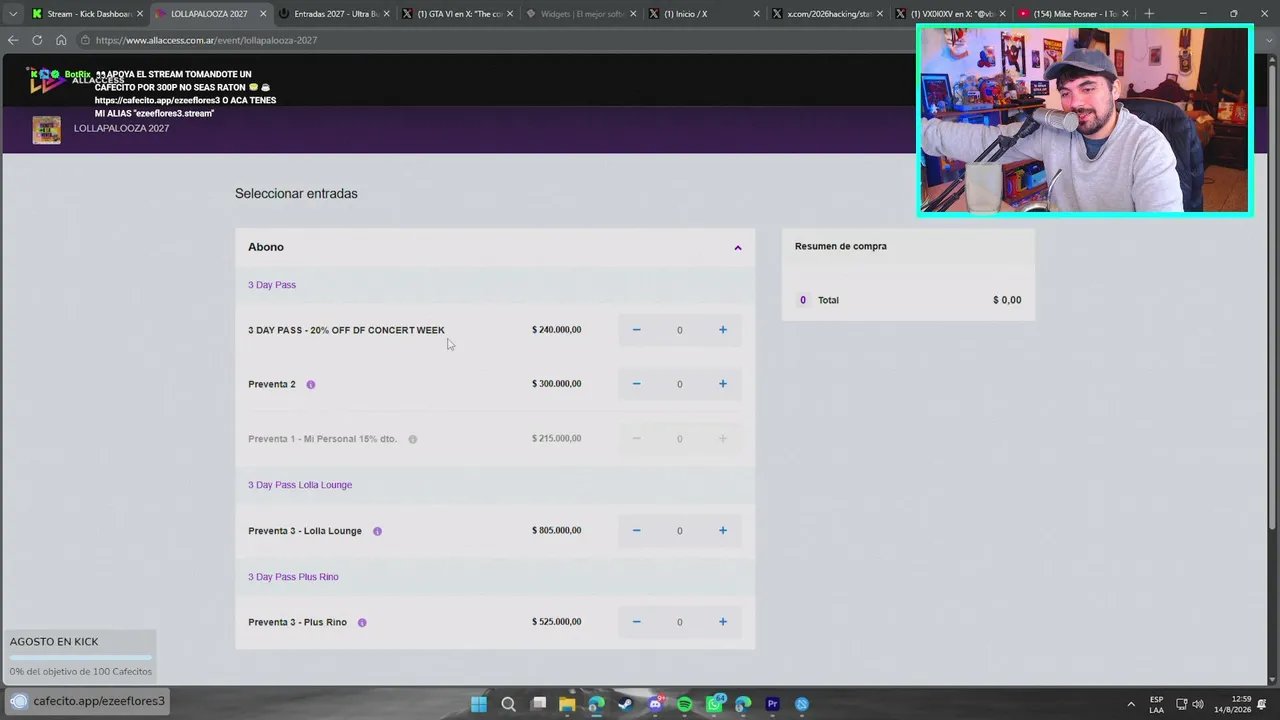Image resolution: width=1280 pixels, height=720 pixels.
Task: Open Windows taskbar search
Action: coord(508,704)
